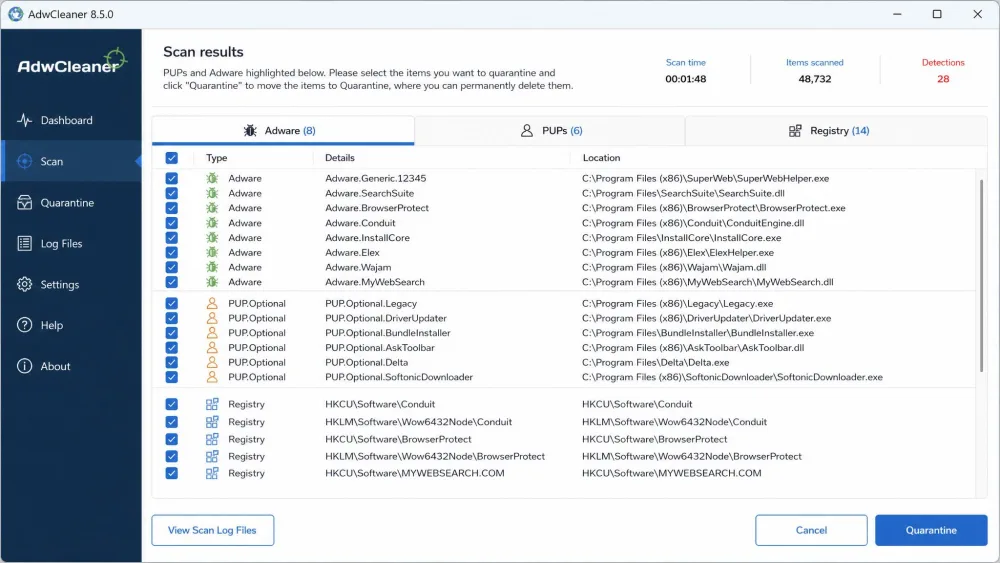Click the Log Files list icon
Viewport: 1000px width, 563px height.
[x=24, y=244]
